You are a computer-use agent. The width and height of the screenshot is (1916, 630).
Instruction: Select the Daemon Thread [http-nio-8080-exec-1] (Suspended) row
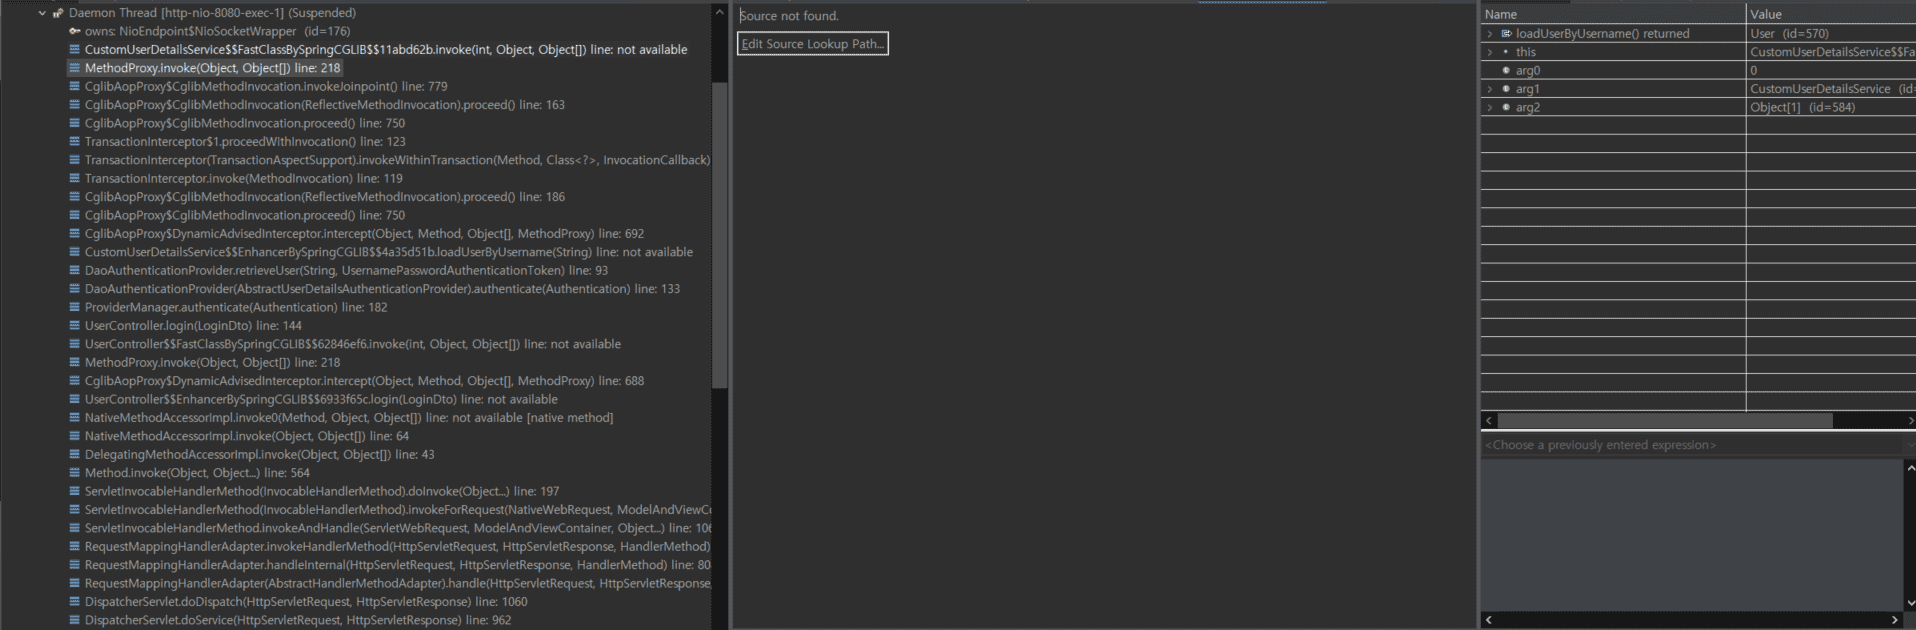click(x=212, y=13)
